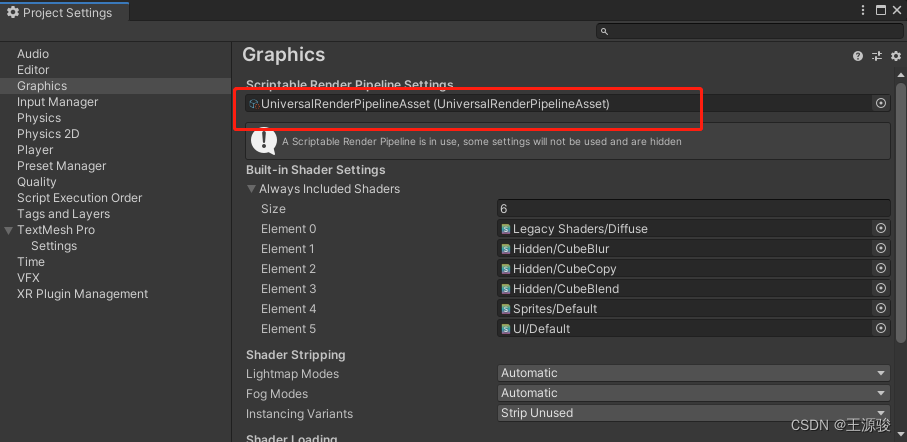Click the Fog Modes label
This screenshot has width=907, height=442.
[276, 394]
